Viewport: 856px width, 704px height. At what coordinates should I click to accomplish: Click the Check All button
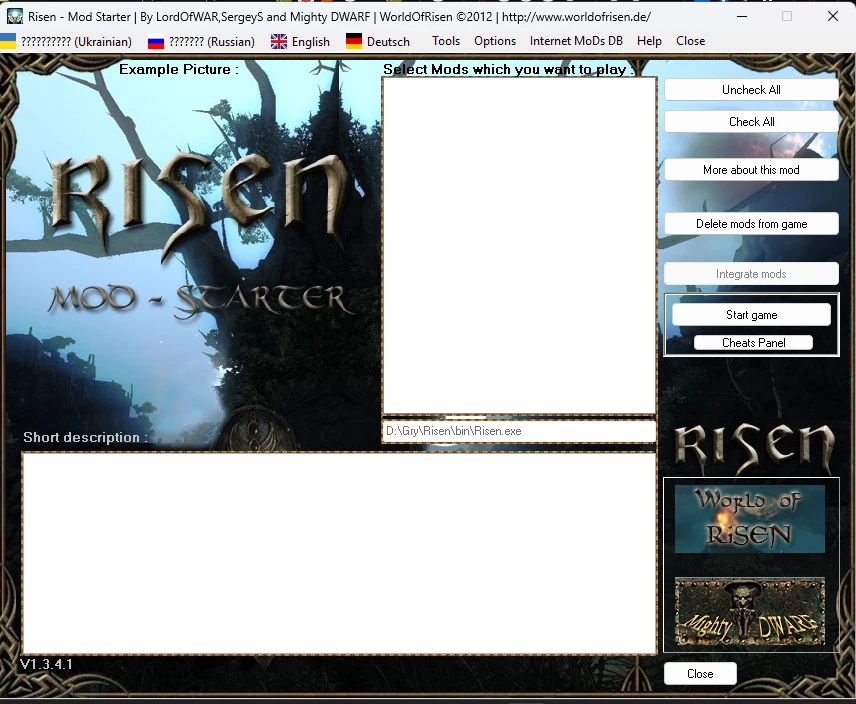(751, 122)
